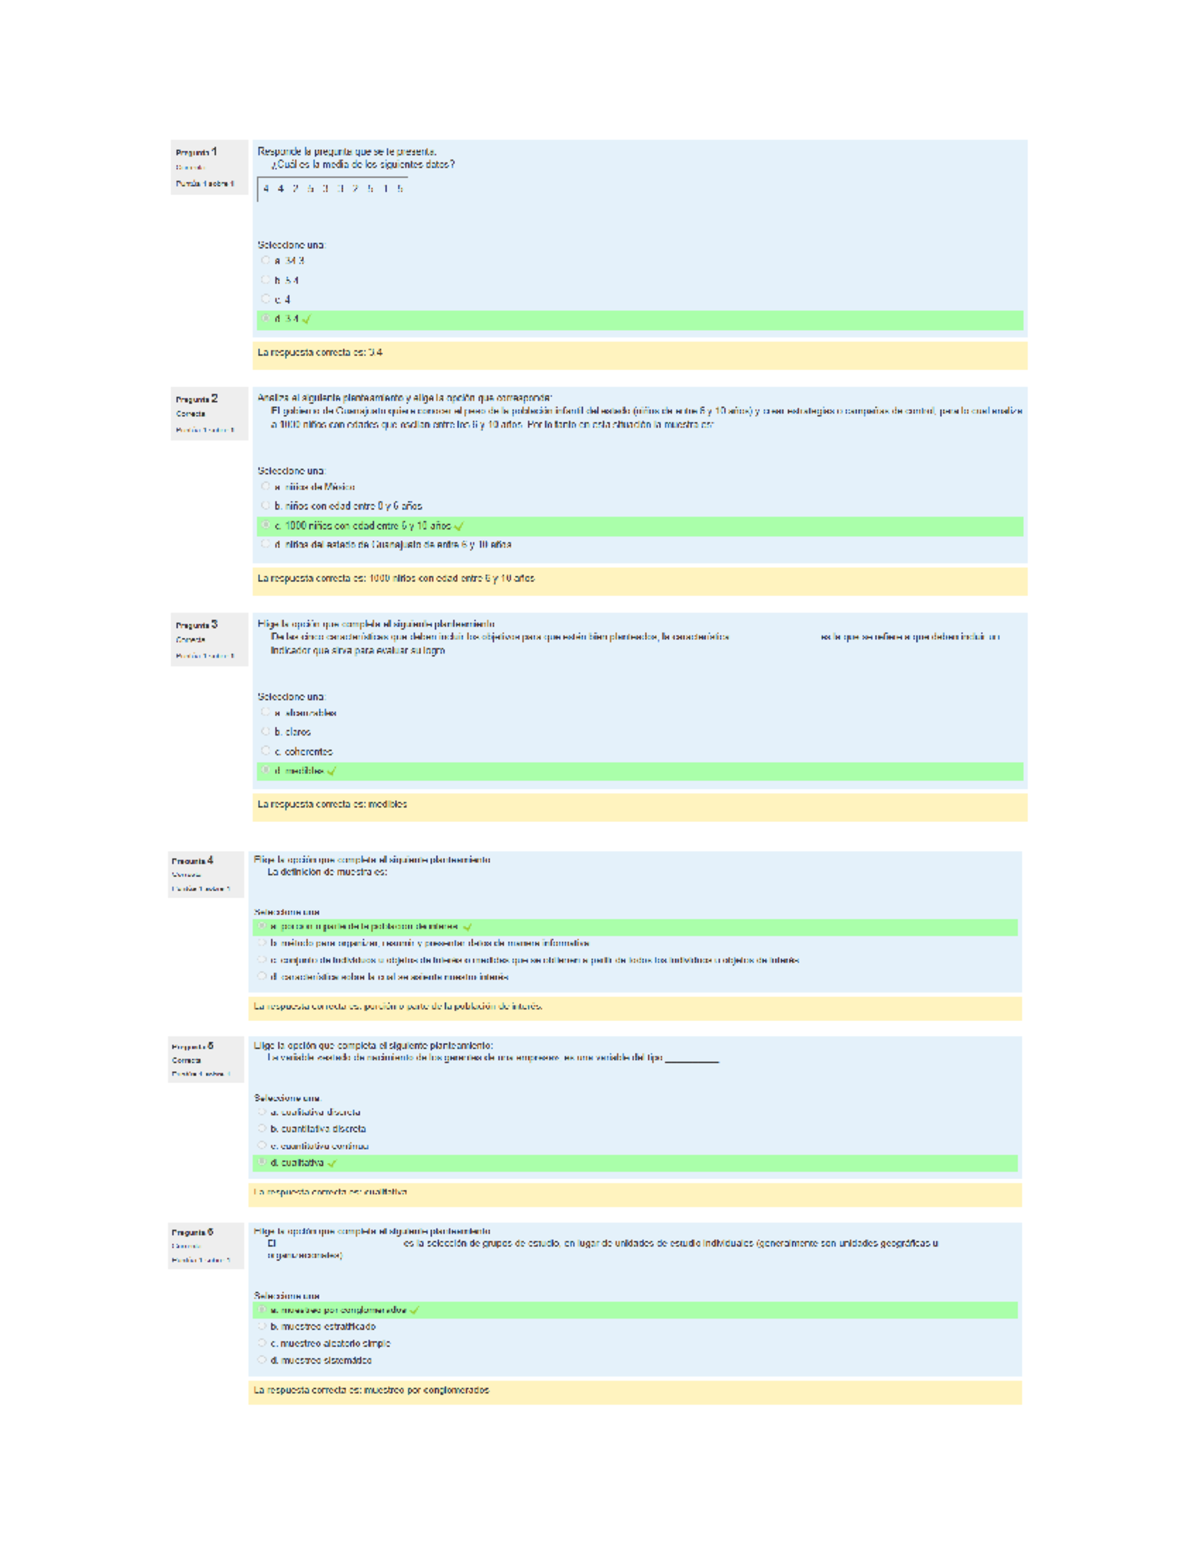This screenshot has width=1200, height=1553.
Task: Click the data values box in Pregunta 1
Action: click(x=333, y=189)
